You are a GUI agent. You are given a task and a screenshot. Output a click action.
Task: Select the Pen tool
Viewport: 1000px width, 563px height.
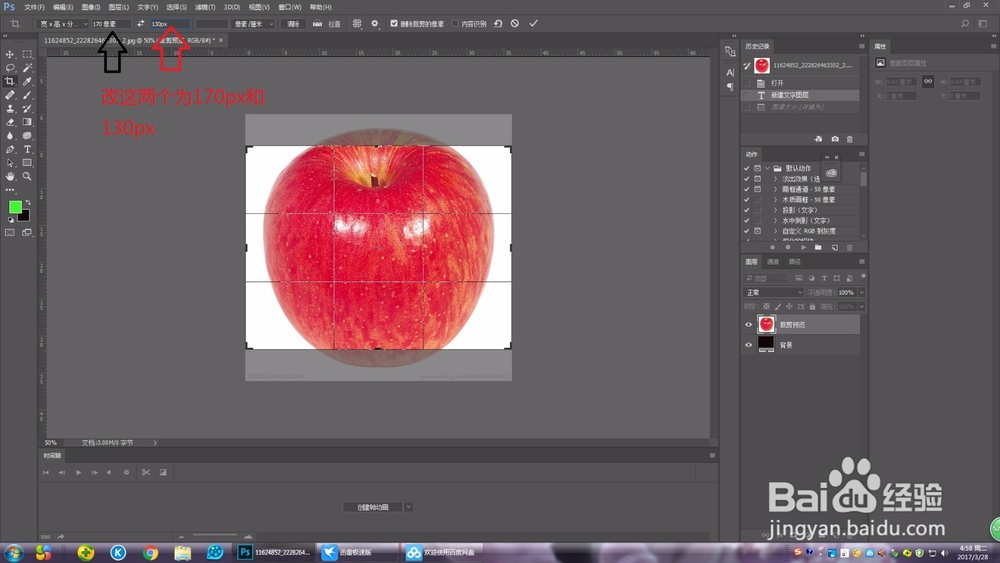(x=10, y=149)
